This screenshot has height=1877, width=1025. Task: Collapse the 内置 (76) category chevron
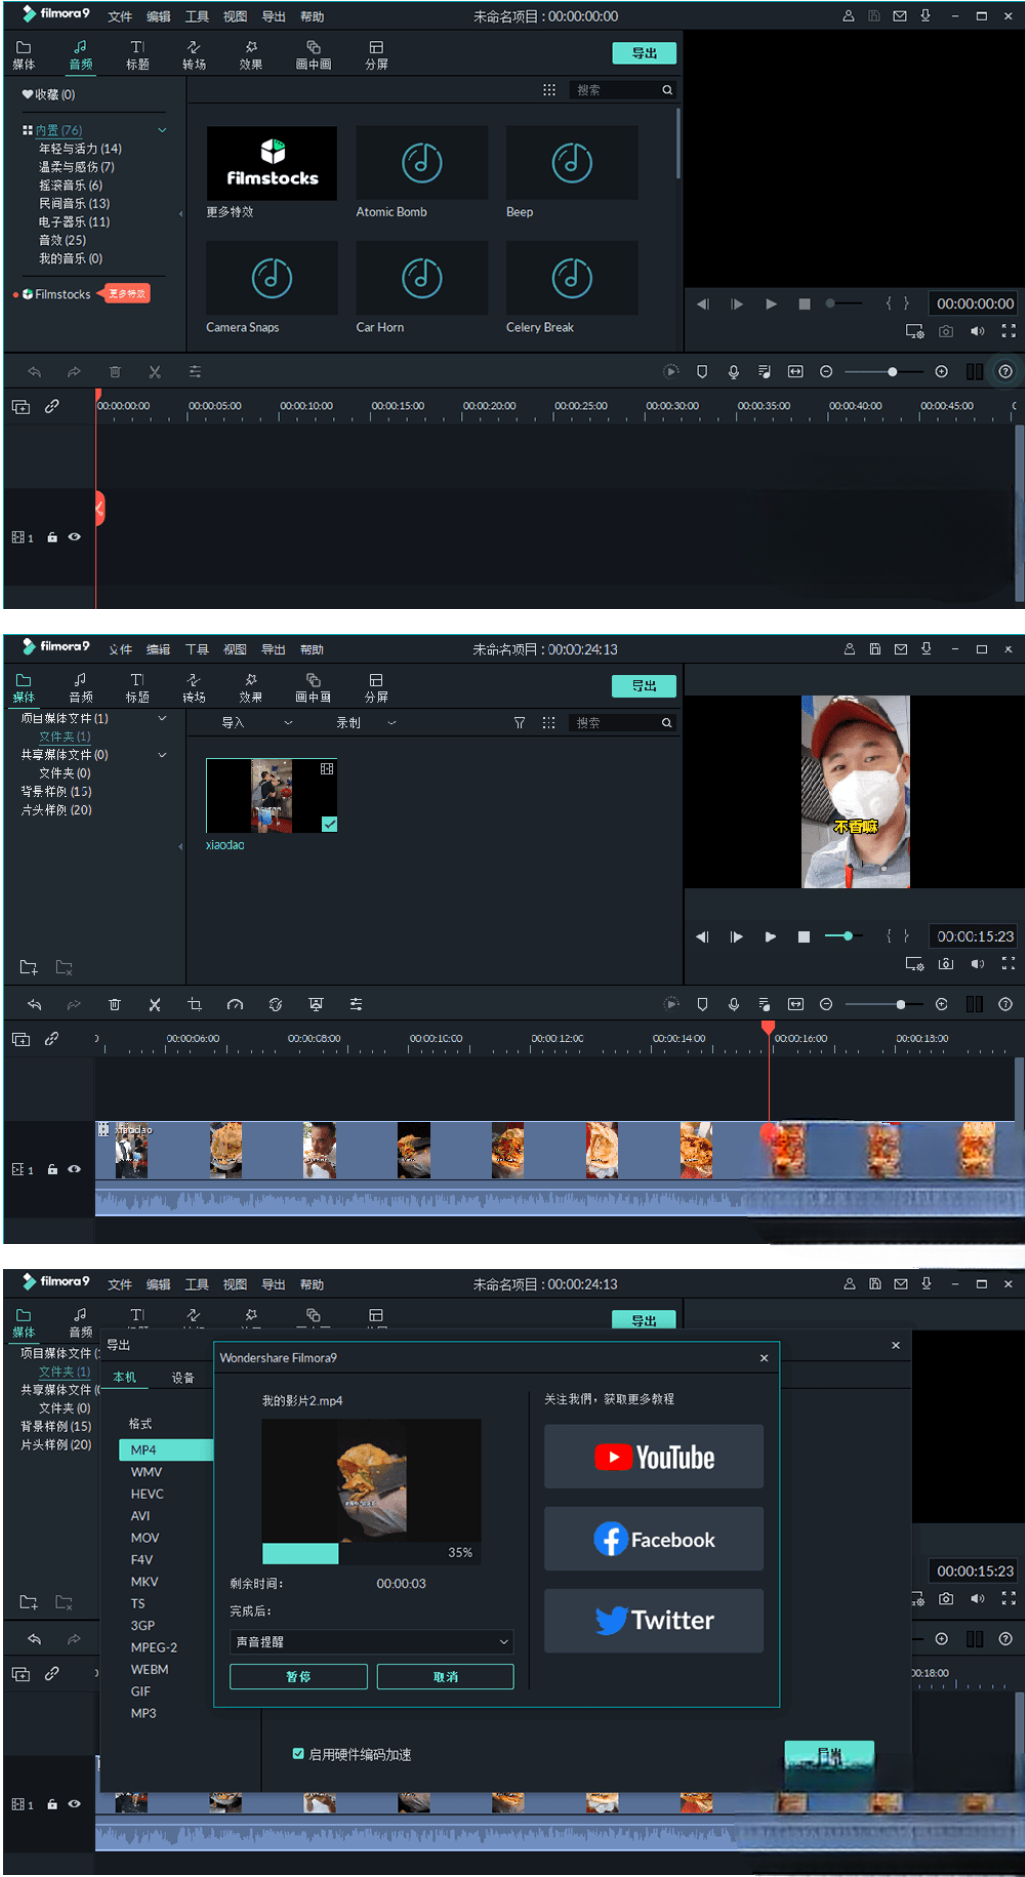pos(162,130)
